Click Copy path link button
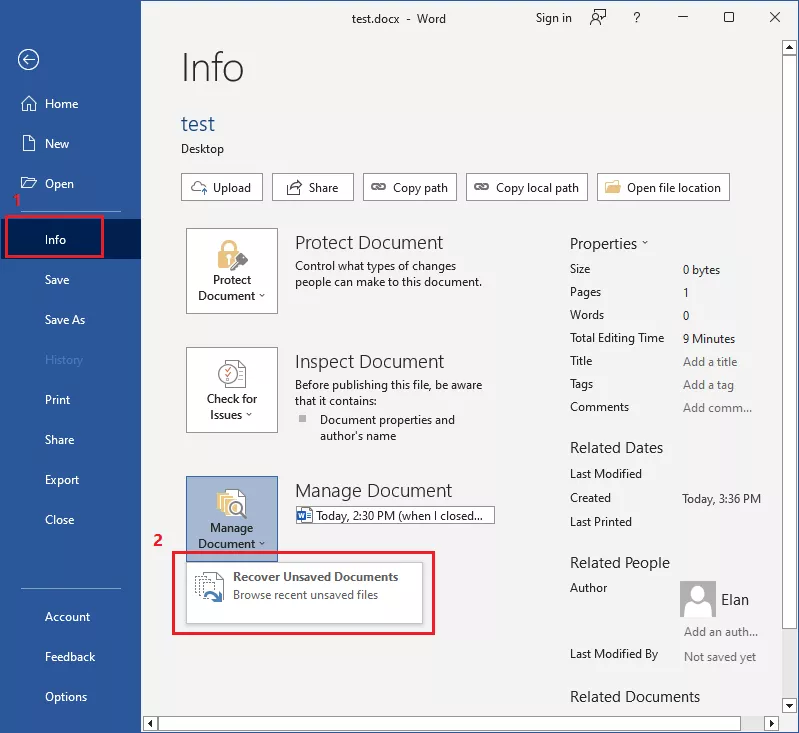Screen dimensions: 799x733 click(x=409, y=187)
